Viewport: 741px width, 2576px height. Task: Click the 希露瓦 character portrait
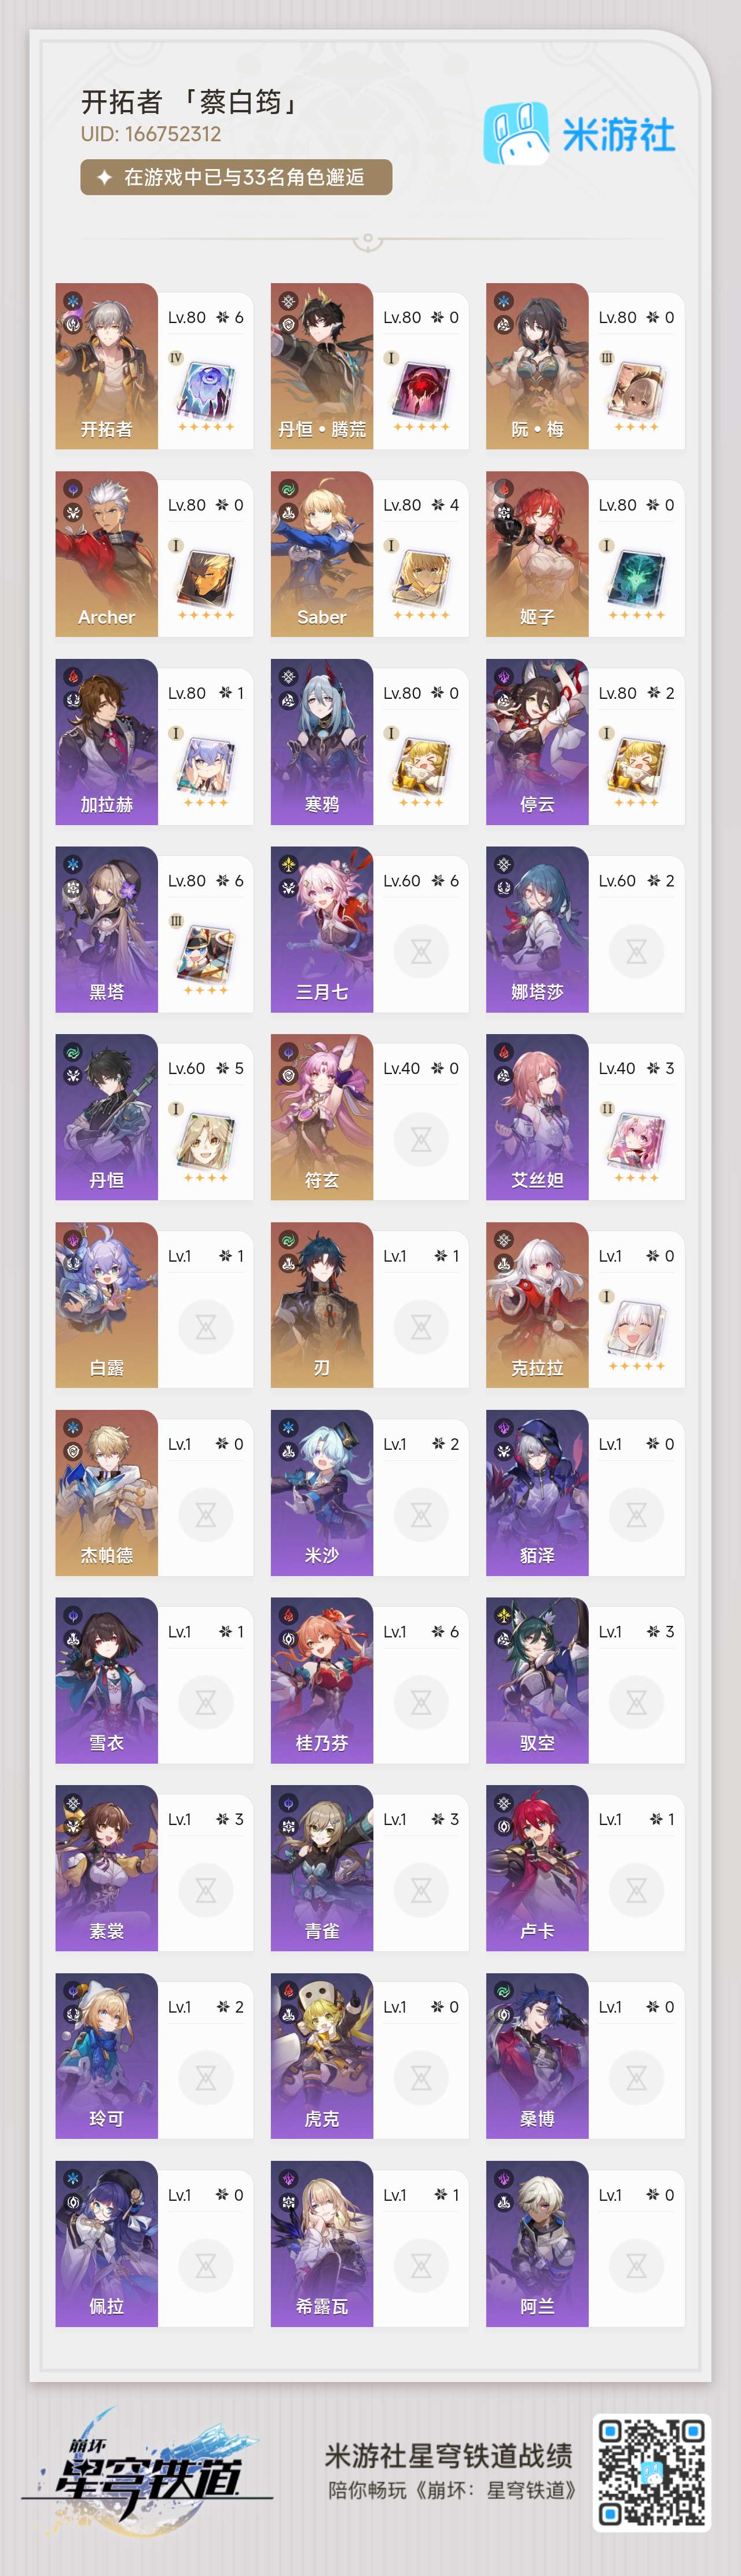322,2244
